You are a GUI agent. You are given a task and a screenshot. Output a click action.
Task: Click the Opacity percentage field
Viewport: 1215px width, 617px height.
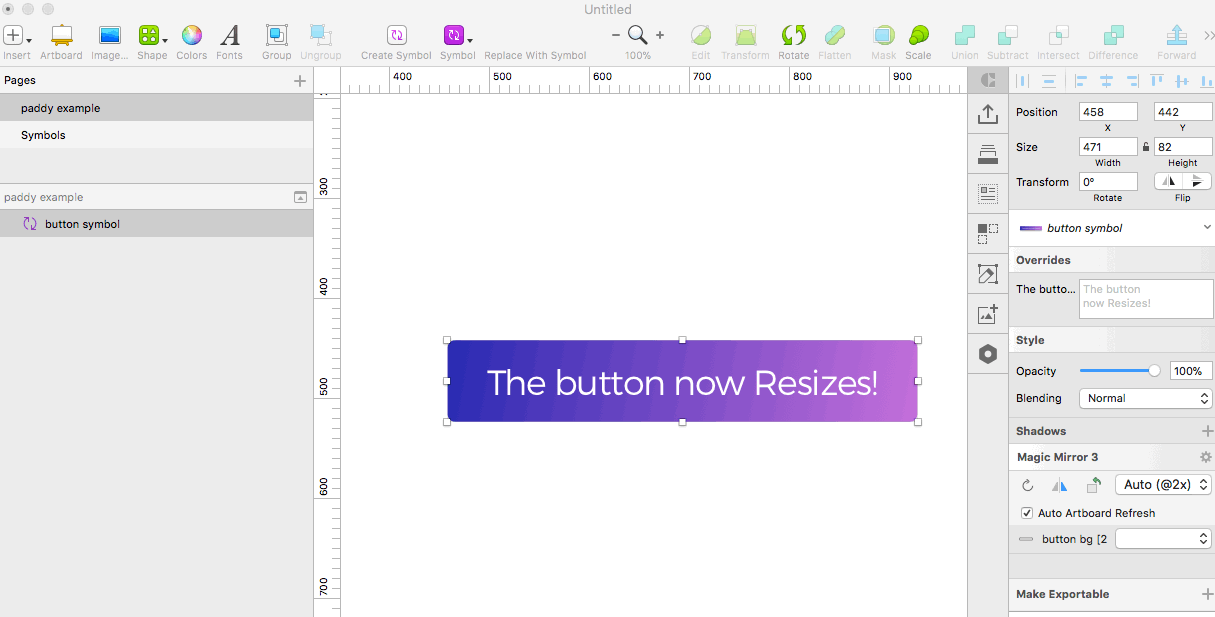[1191, 371]
